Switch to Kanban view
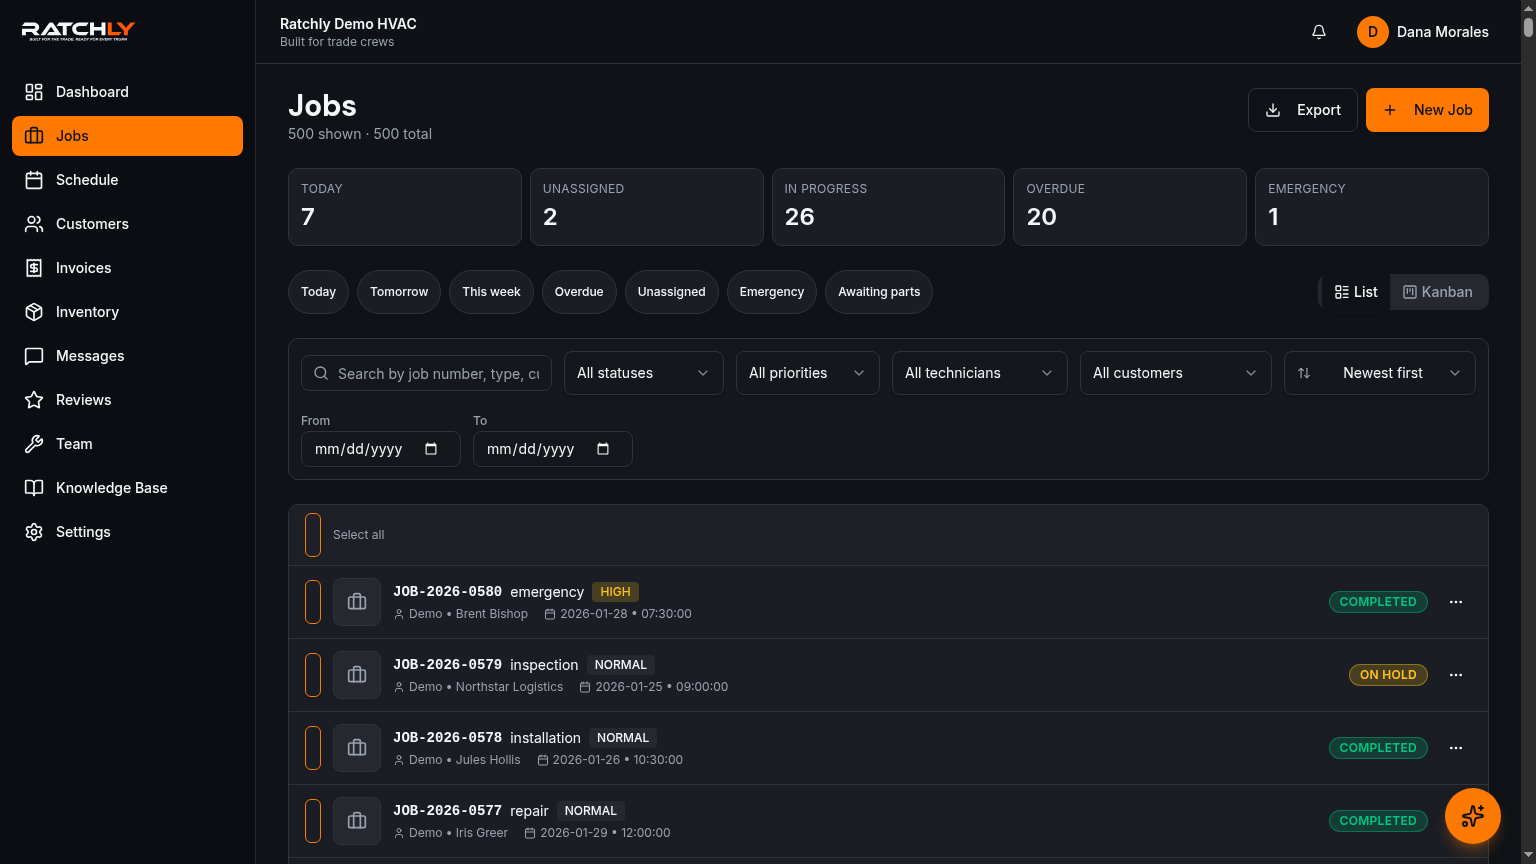Viewport: 1536px width, 864px height. tap(1438, 292)
